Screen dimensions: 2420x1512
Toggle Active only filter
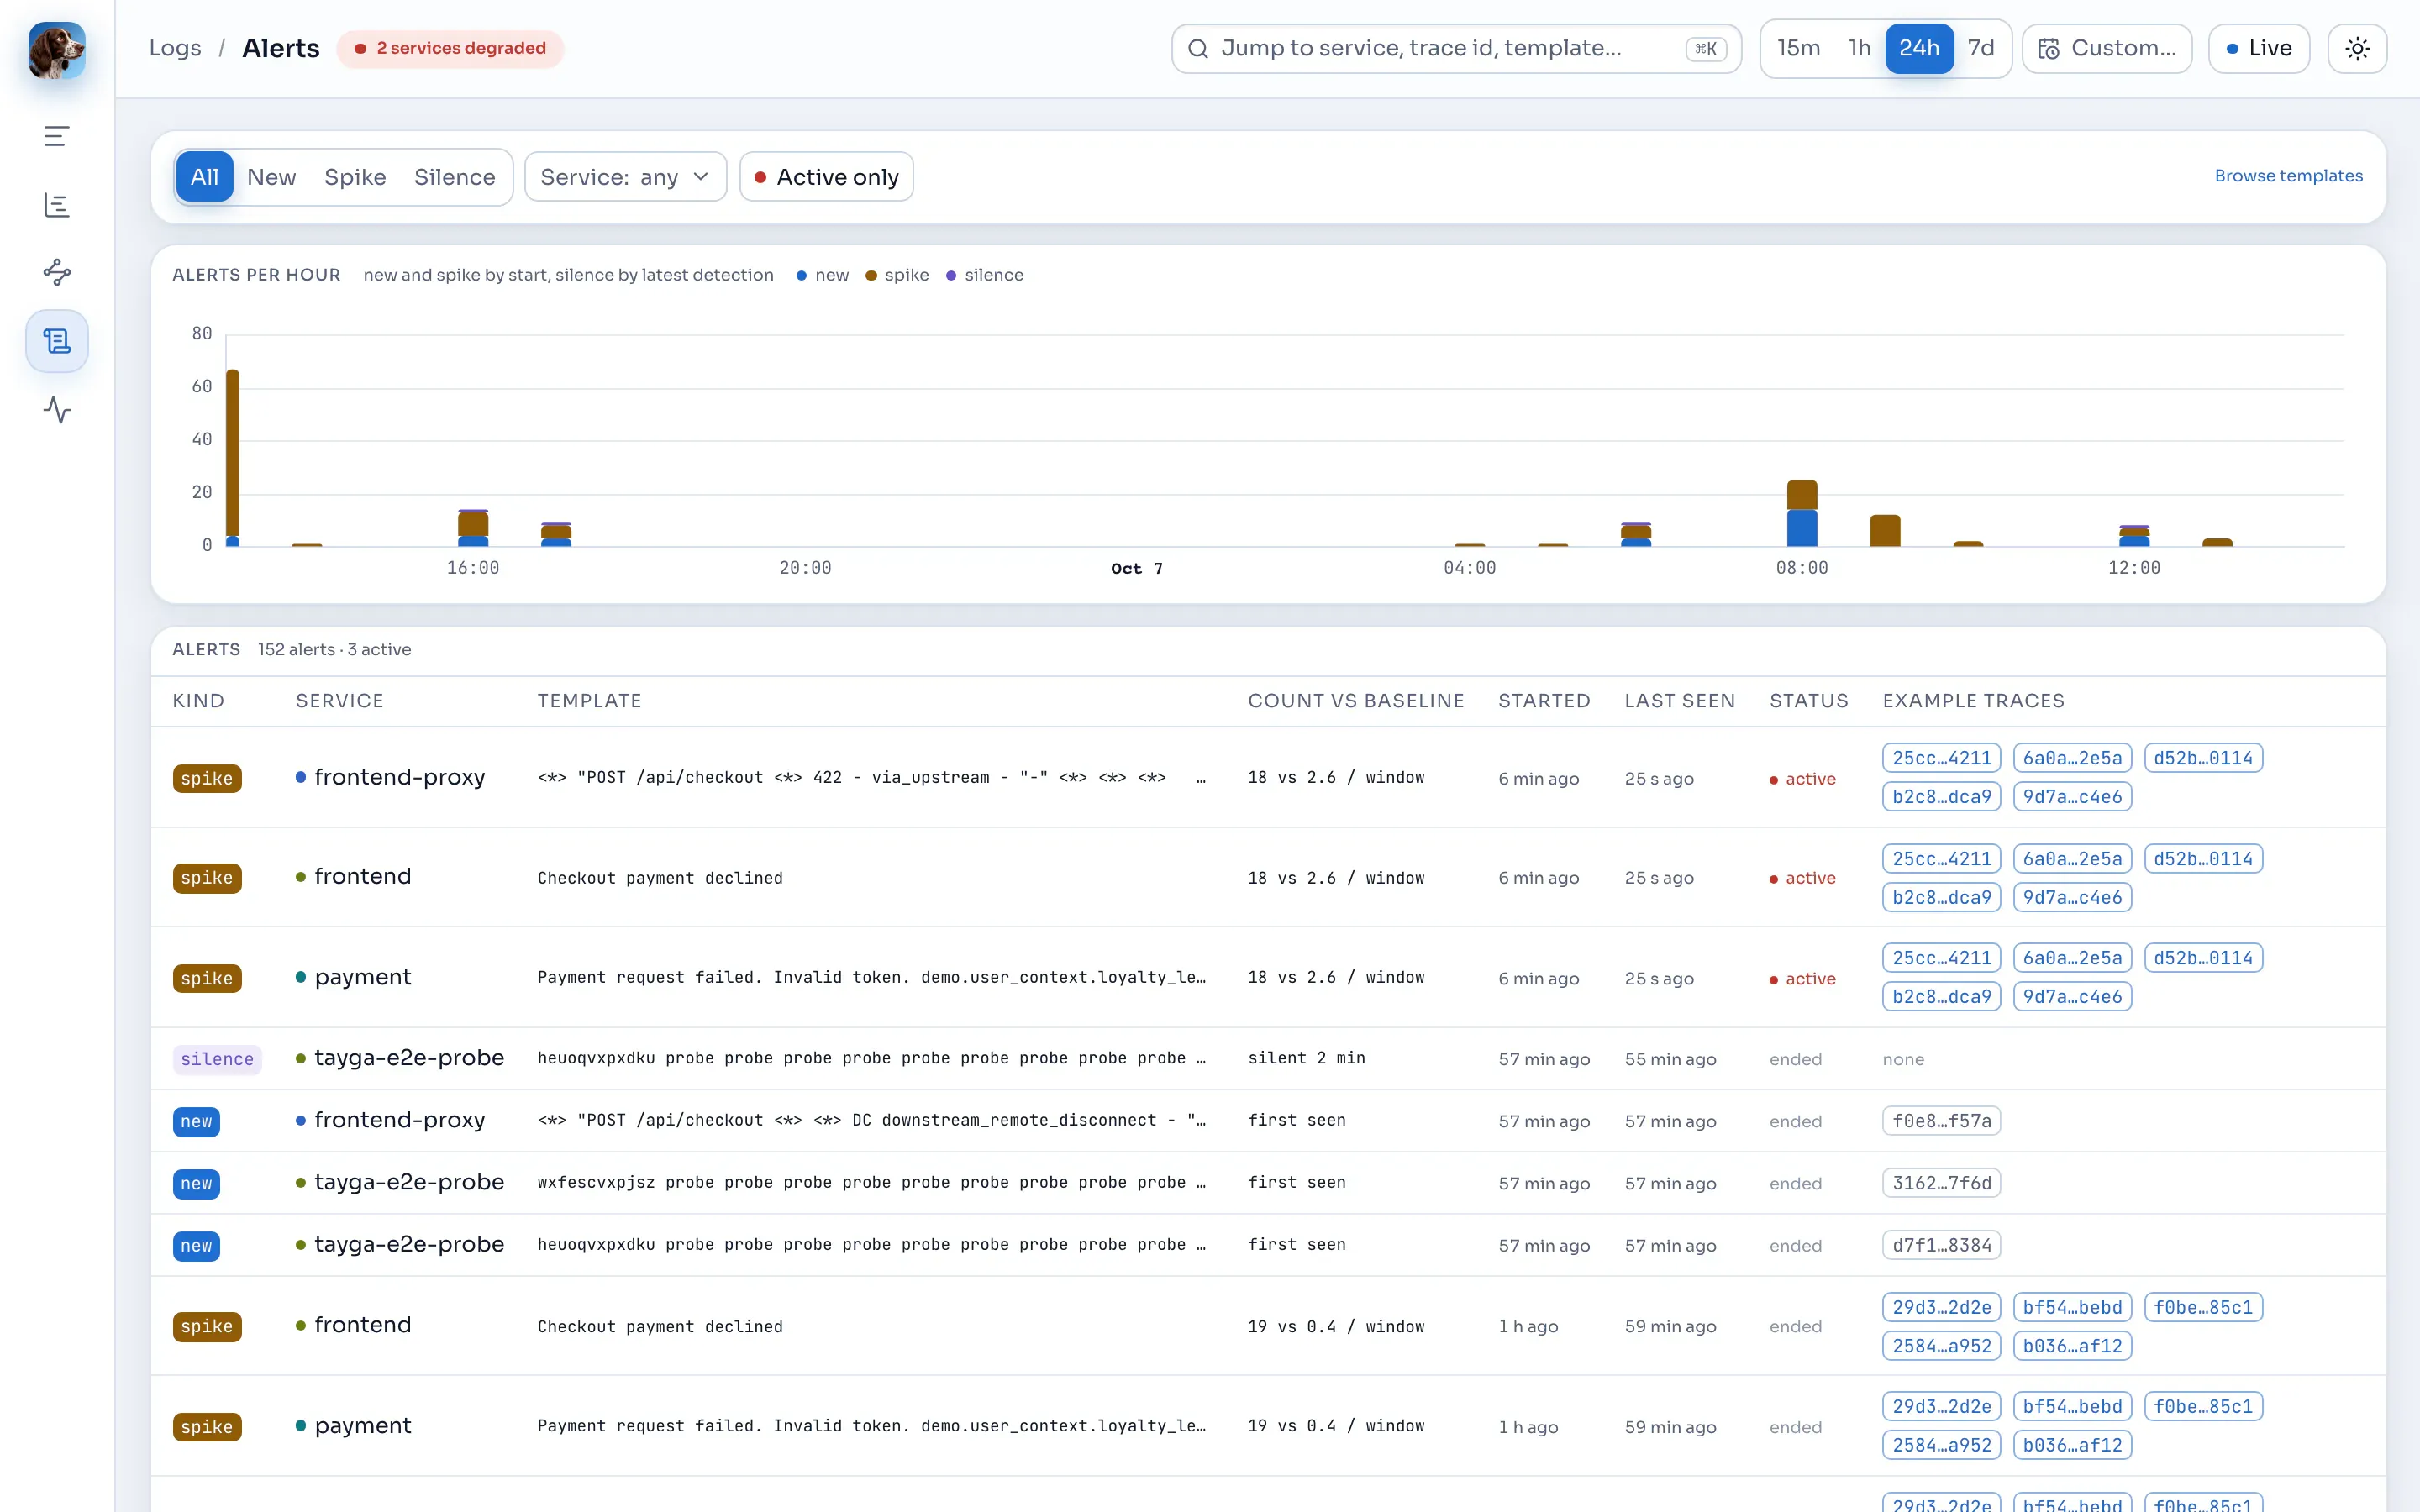(826, 177)
